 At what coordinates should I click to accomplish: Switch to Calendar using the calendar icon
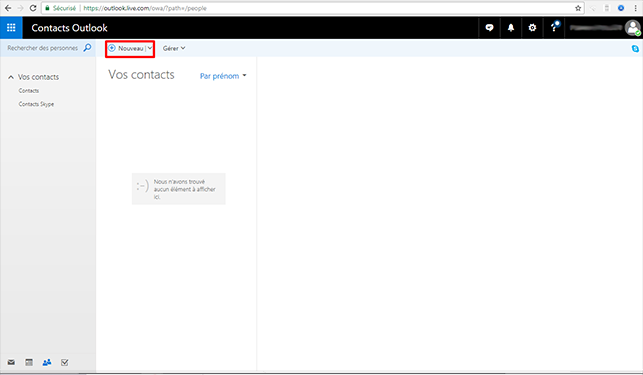(29, 362)
